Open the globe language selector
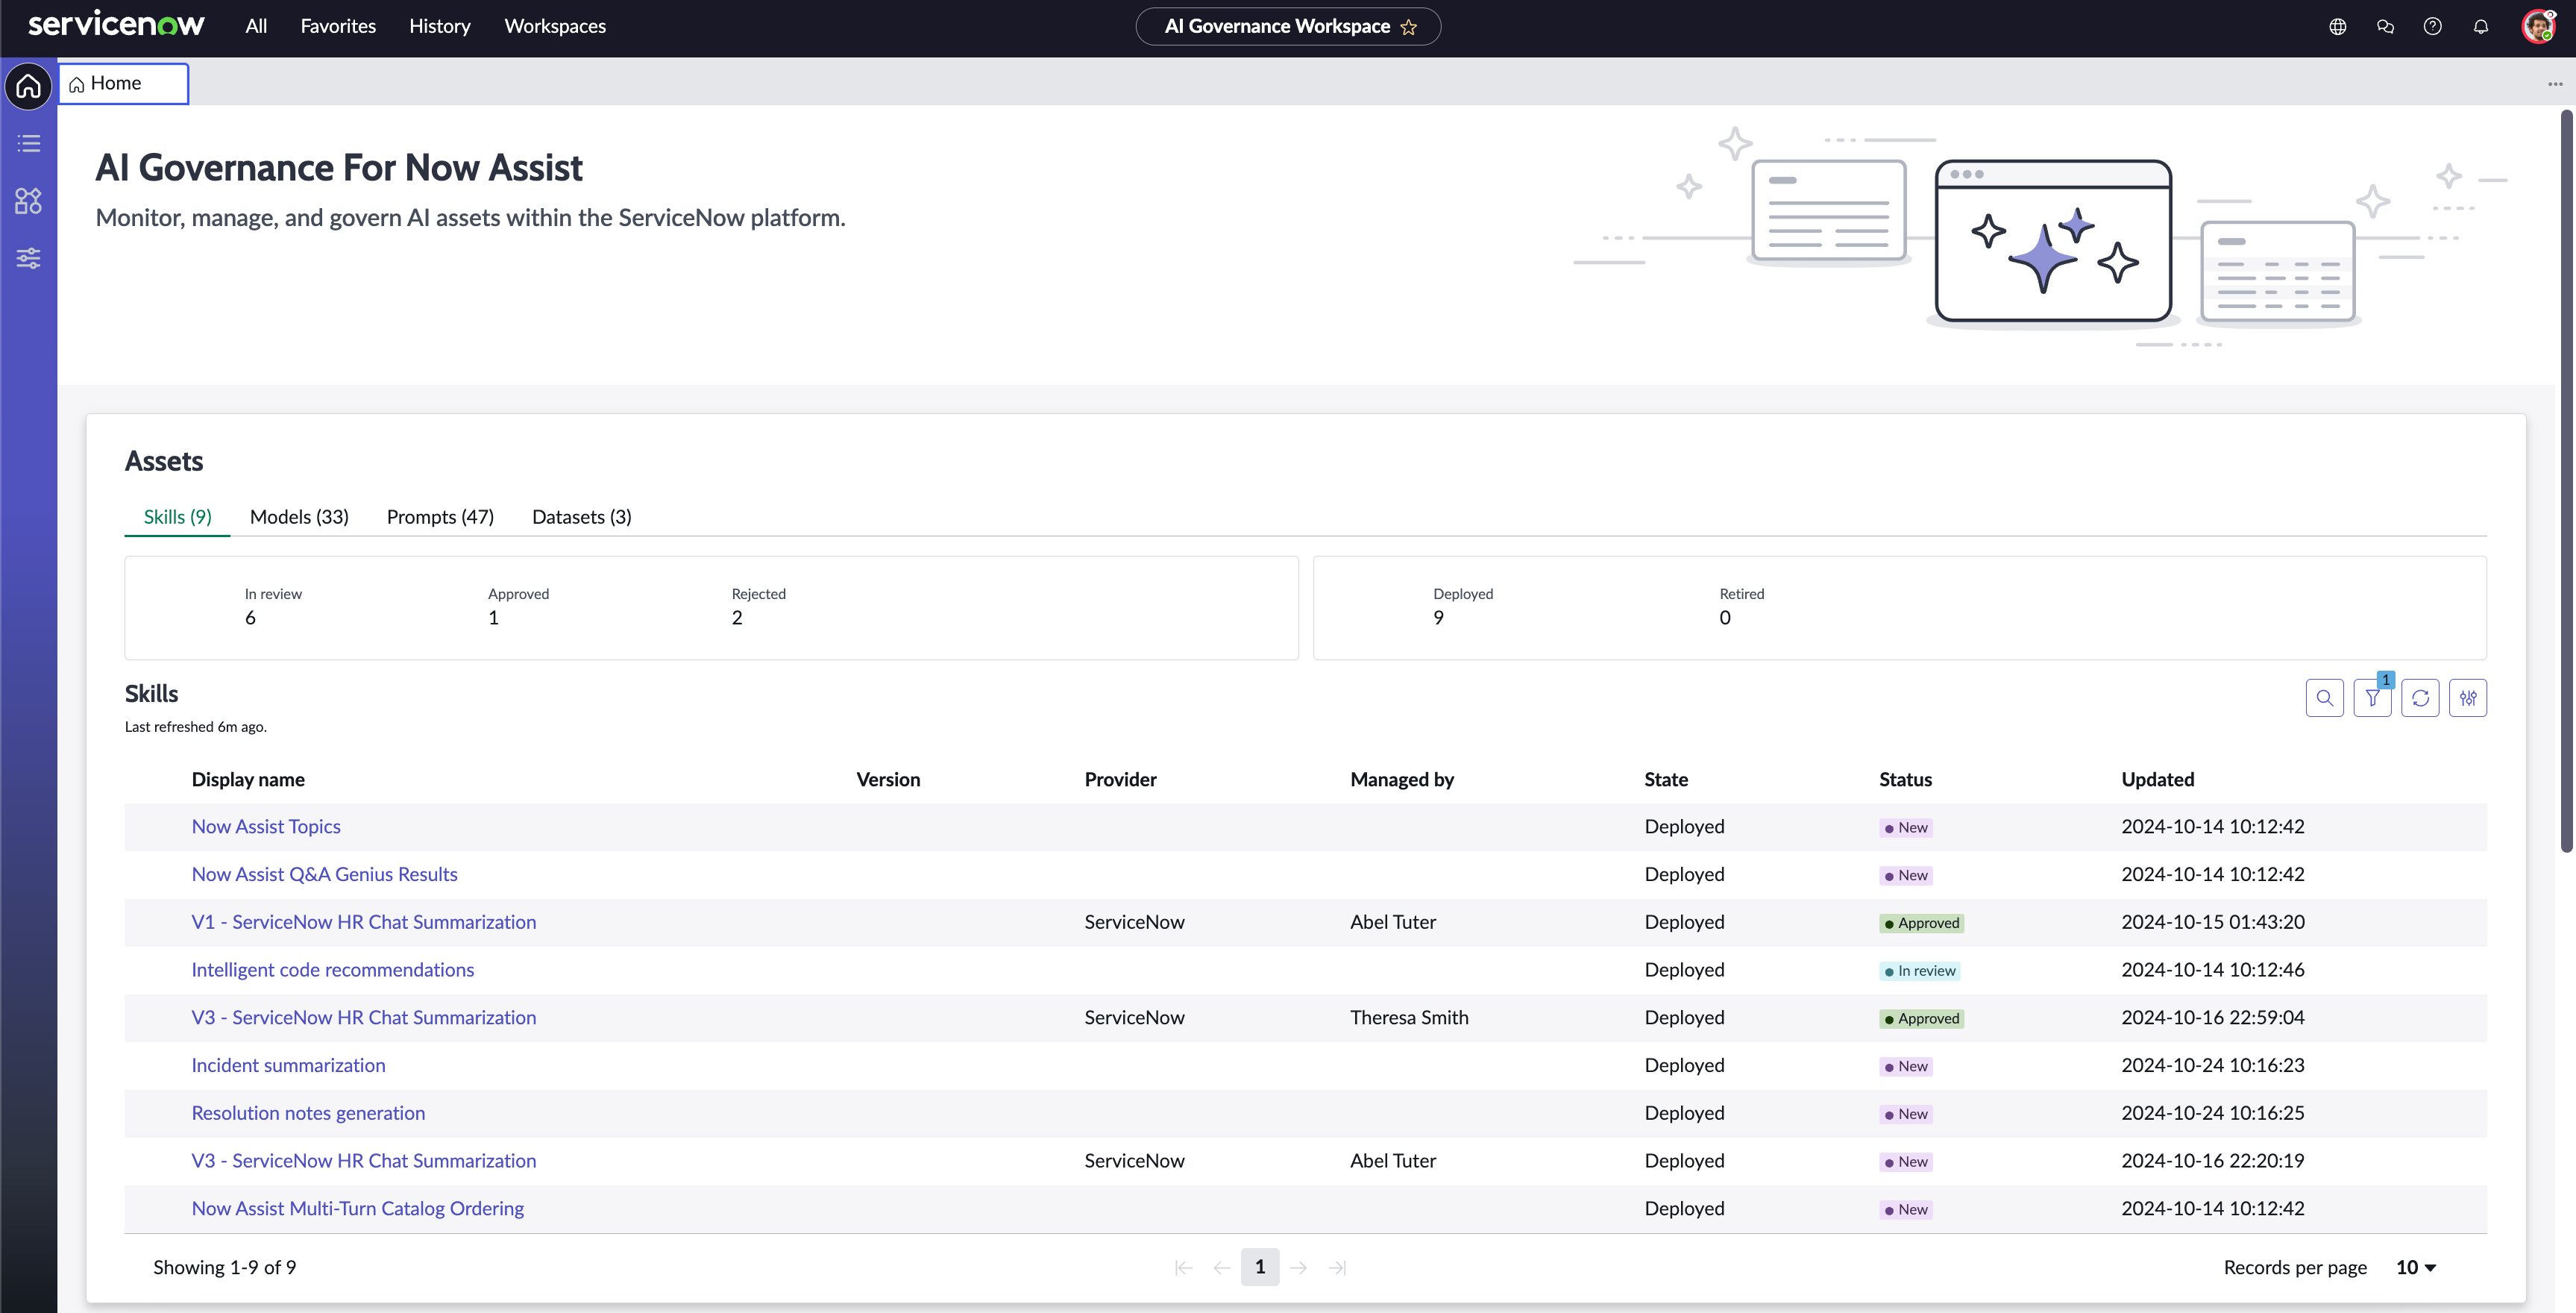Image resolution: width=2576 pixels, height=1313 pixels. 2338,27
